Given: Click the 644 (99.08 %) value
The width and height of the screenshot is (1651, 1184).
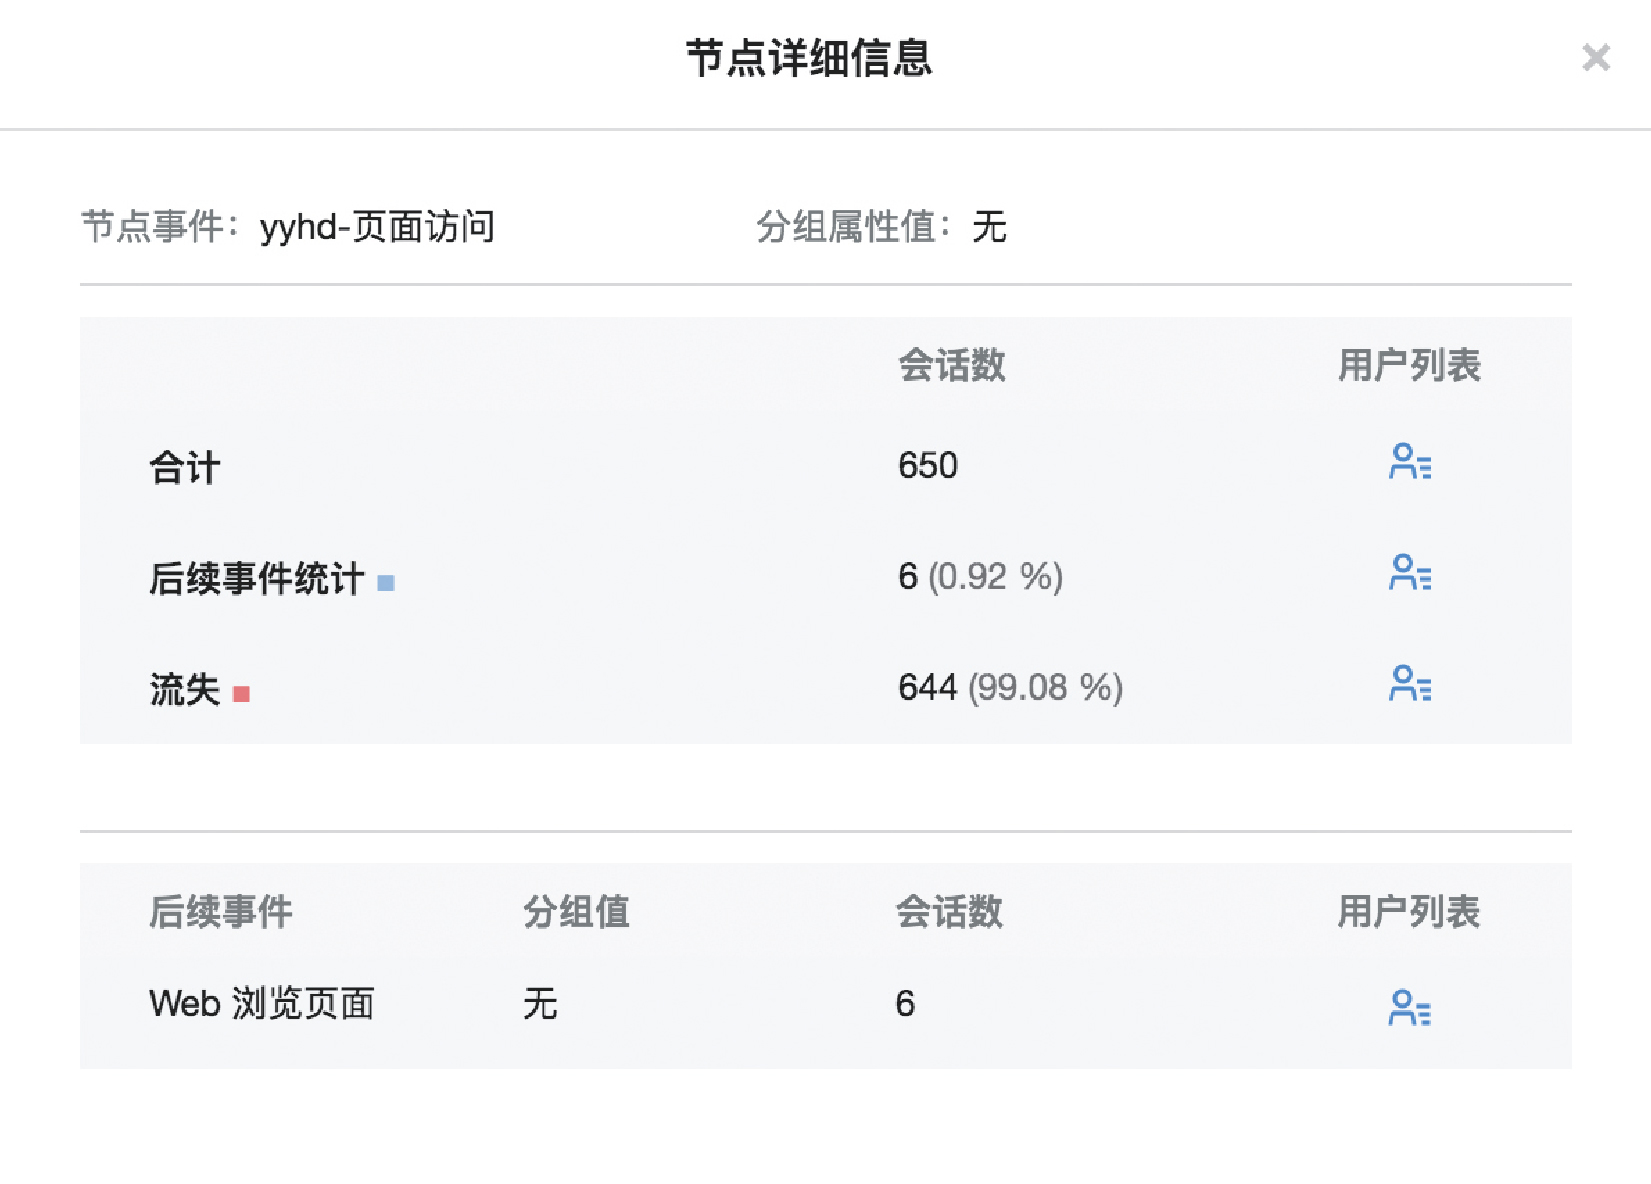Looking at the screenshot, I should point(1010,688).
